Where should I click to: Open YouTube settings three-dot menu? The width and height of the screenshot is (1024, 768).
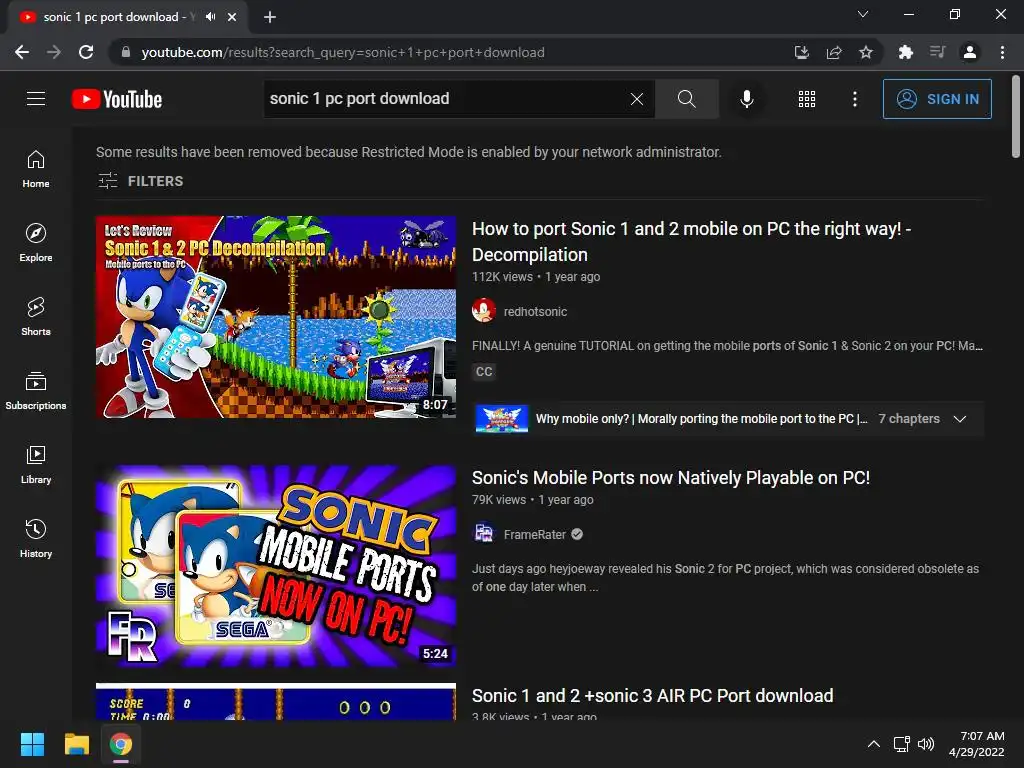coord(855,99)
